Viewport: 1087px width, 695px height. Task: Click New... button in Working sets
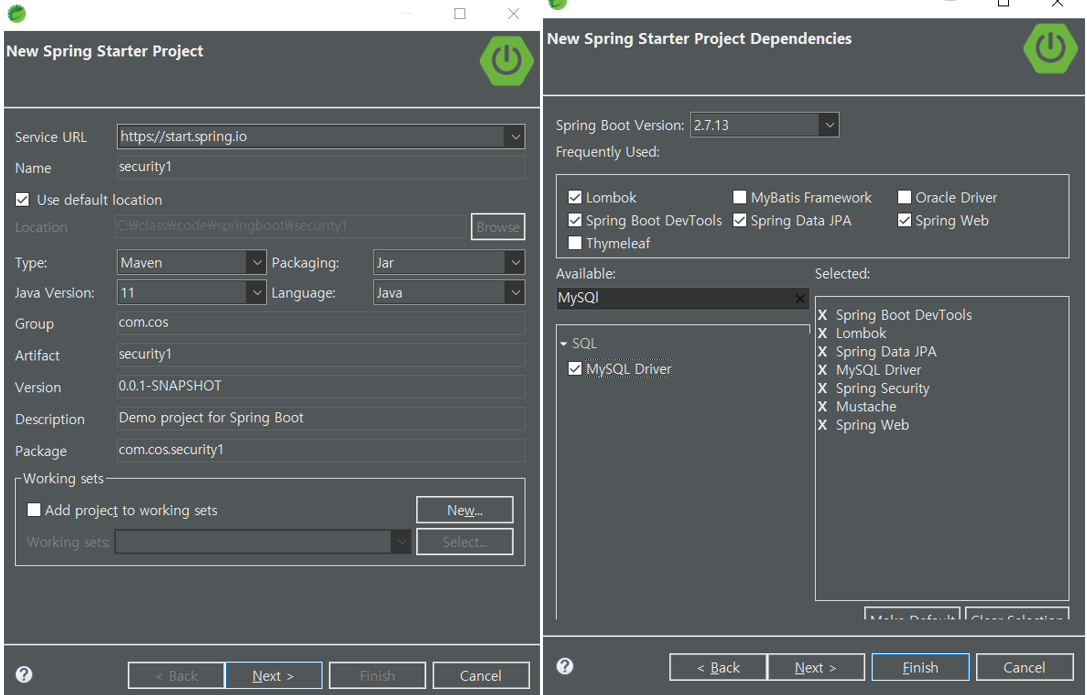click(464, 510)
